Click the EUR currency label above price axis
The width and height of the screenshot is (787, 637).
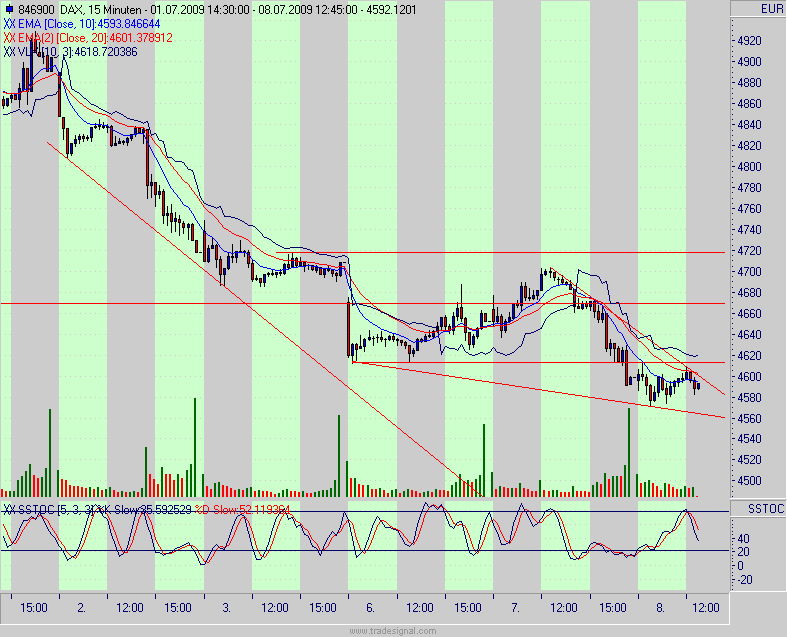coord(771,9)
